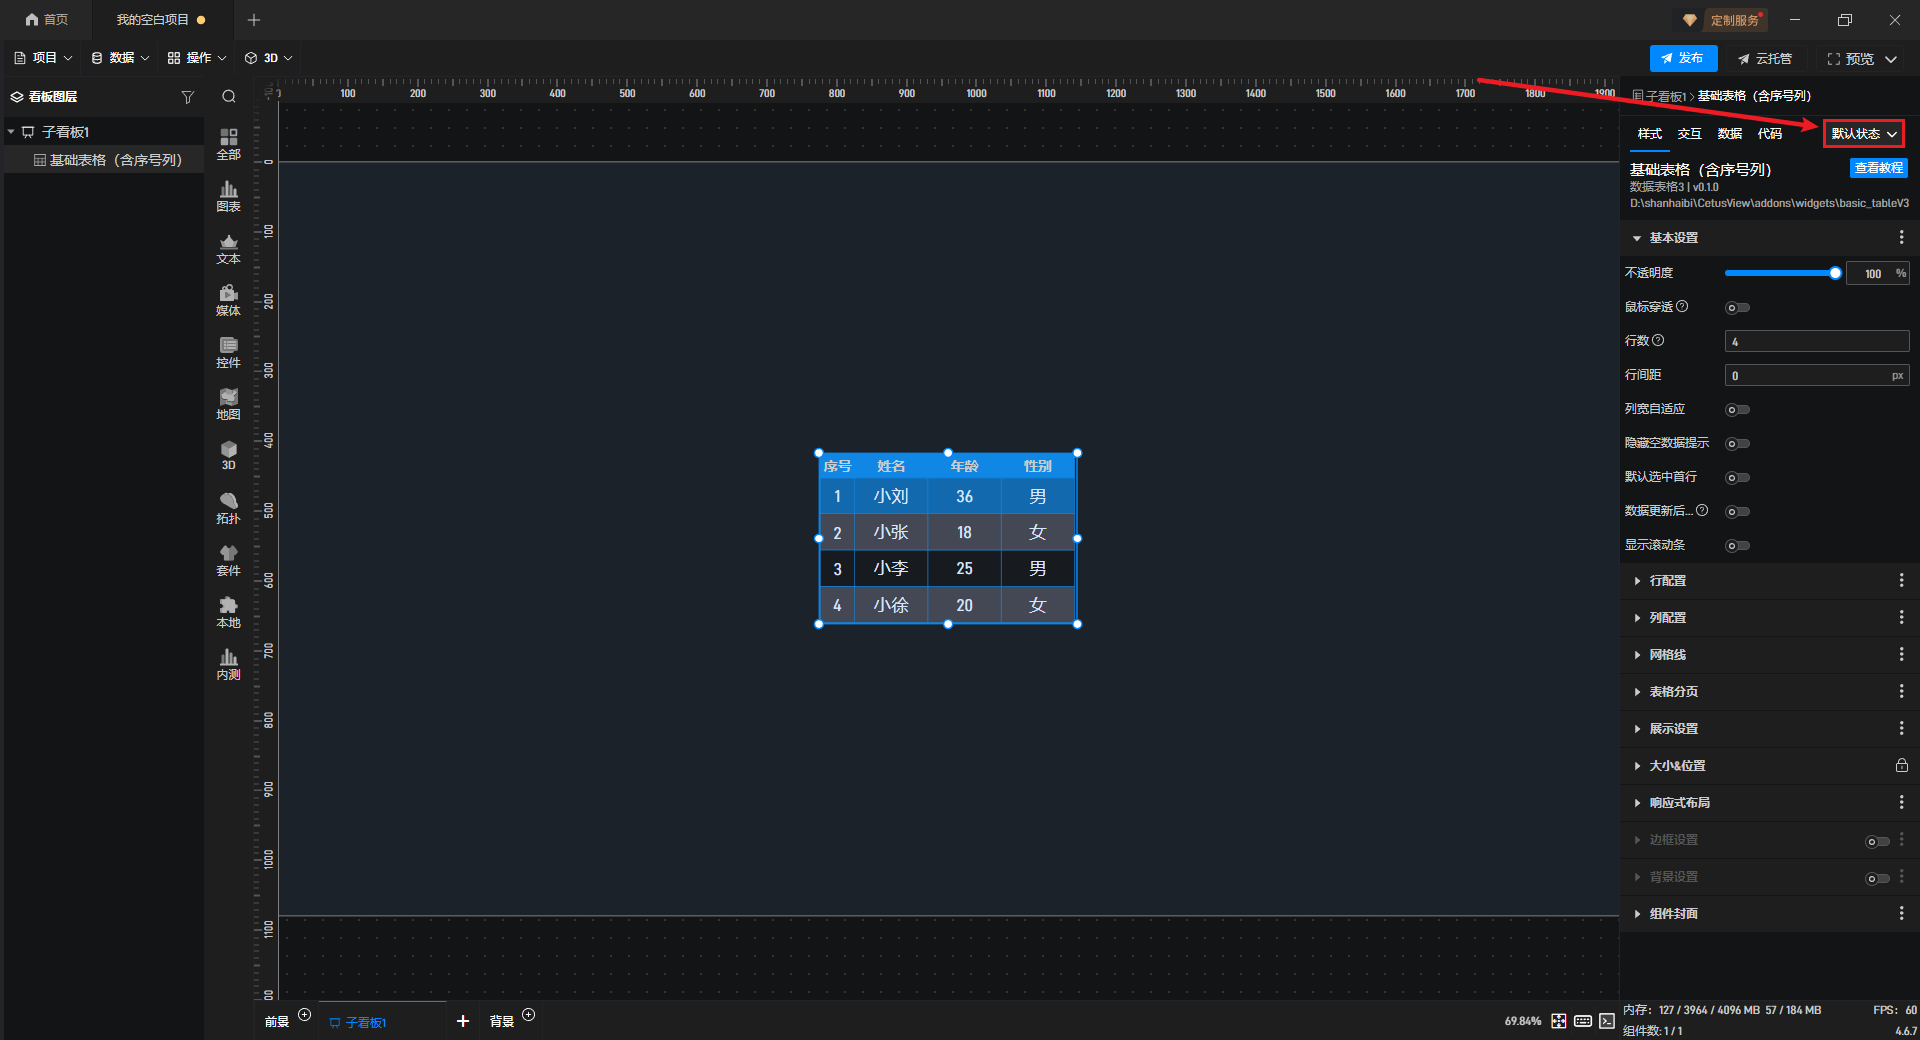Click the 查看教程 button
Viewport: 1920px width, 1040px height.
(1878, 168)
